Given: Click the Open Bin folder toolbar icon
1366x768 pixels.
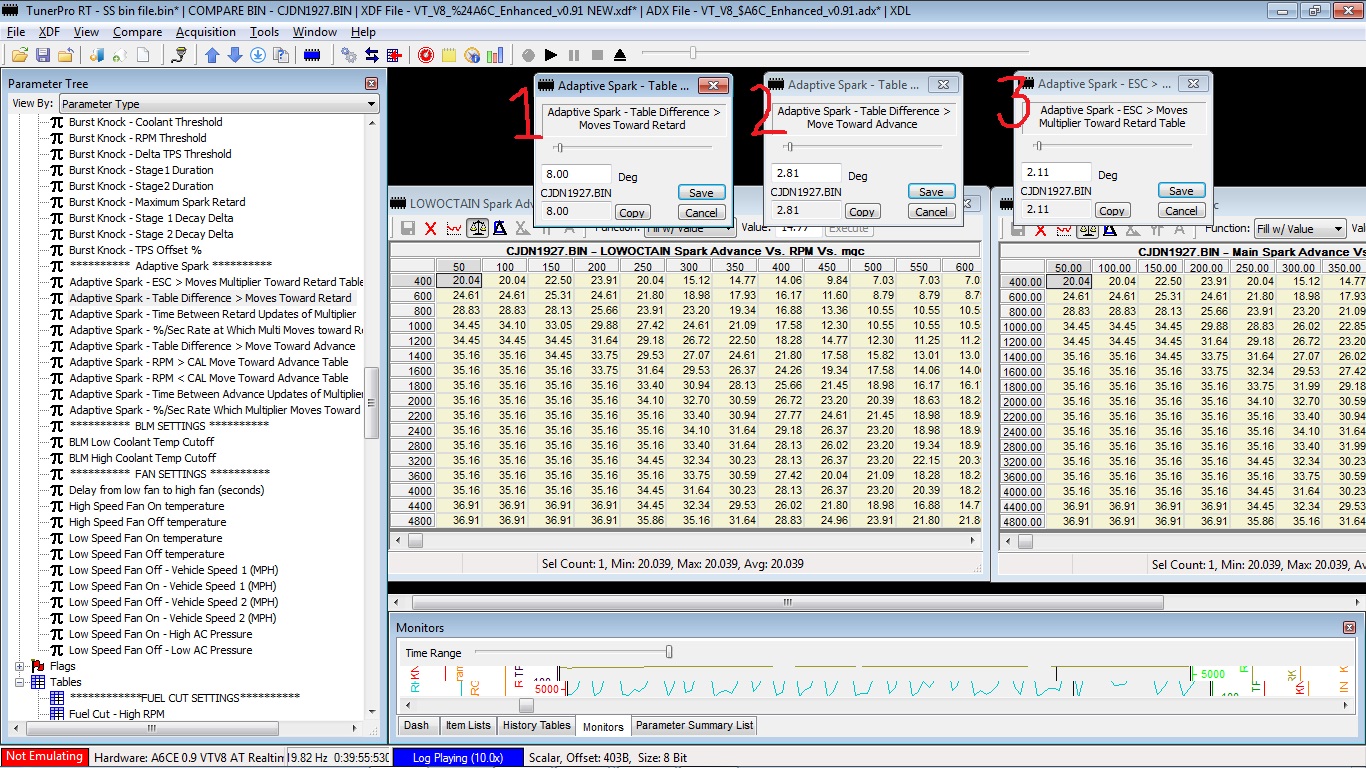Looking at the screenshot, I should 19,55.
